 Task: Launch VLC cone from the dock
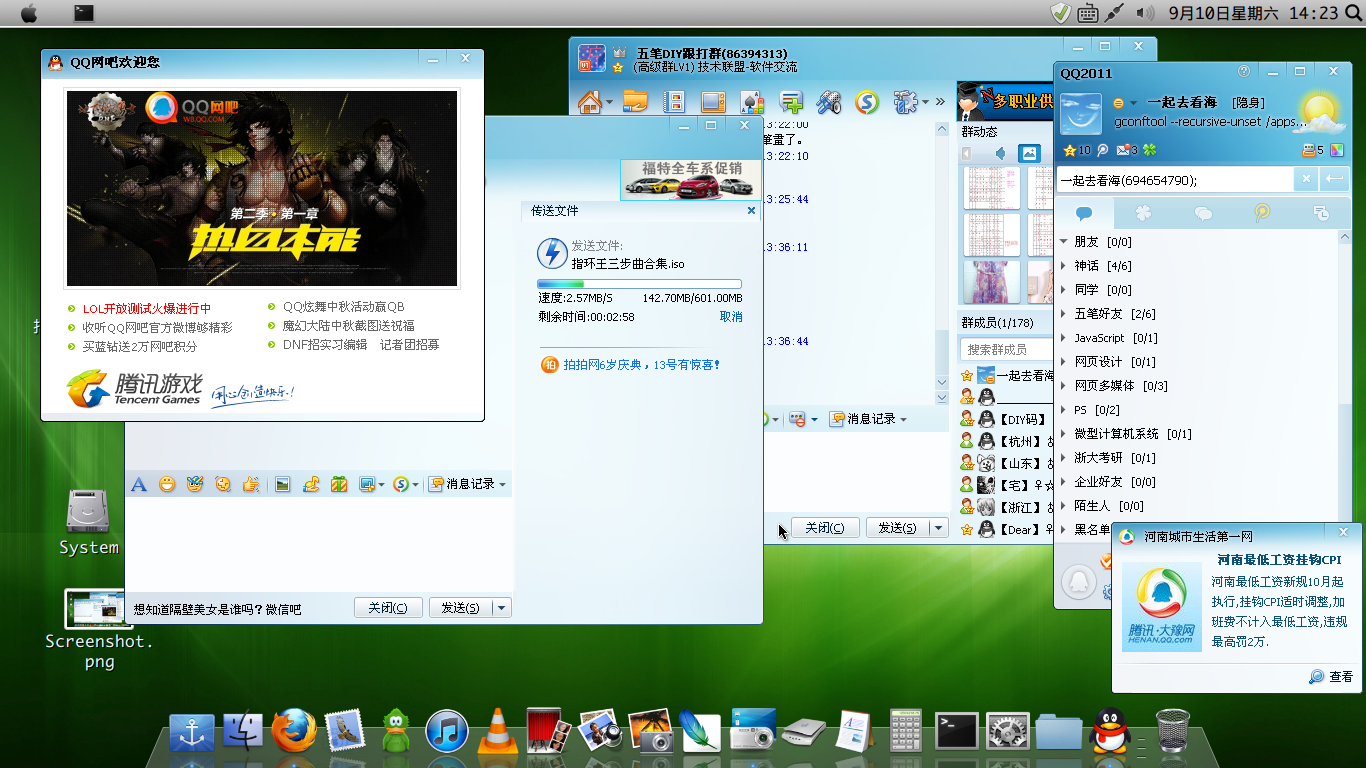(497, 731)
